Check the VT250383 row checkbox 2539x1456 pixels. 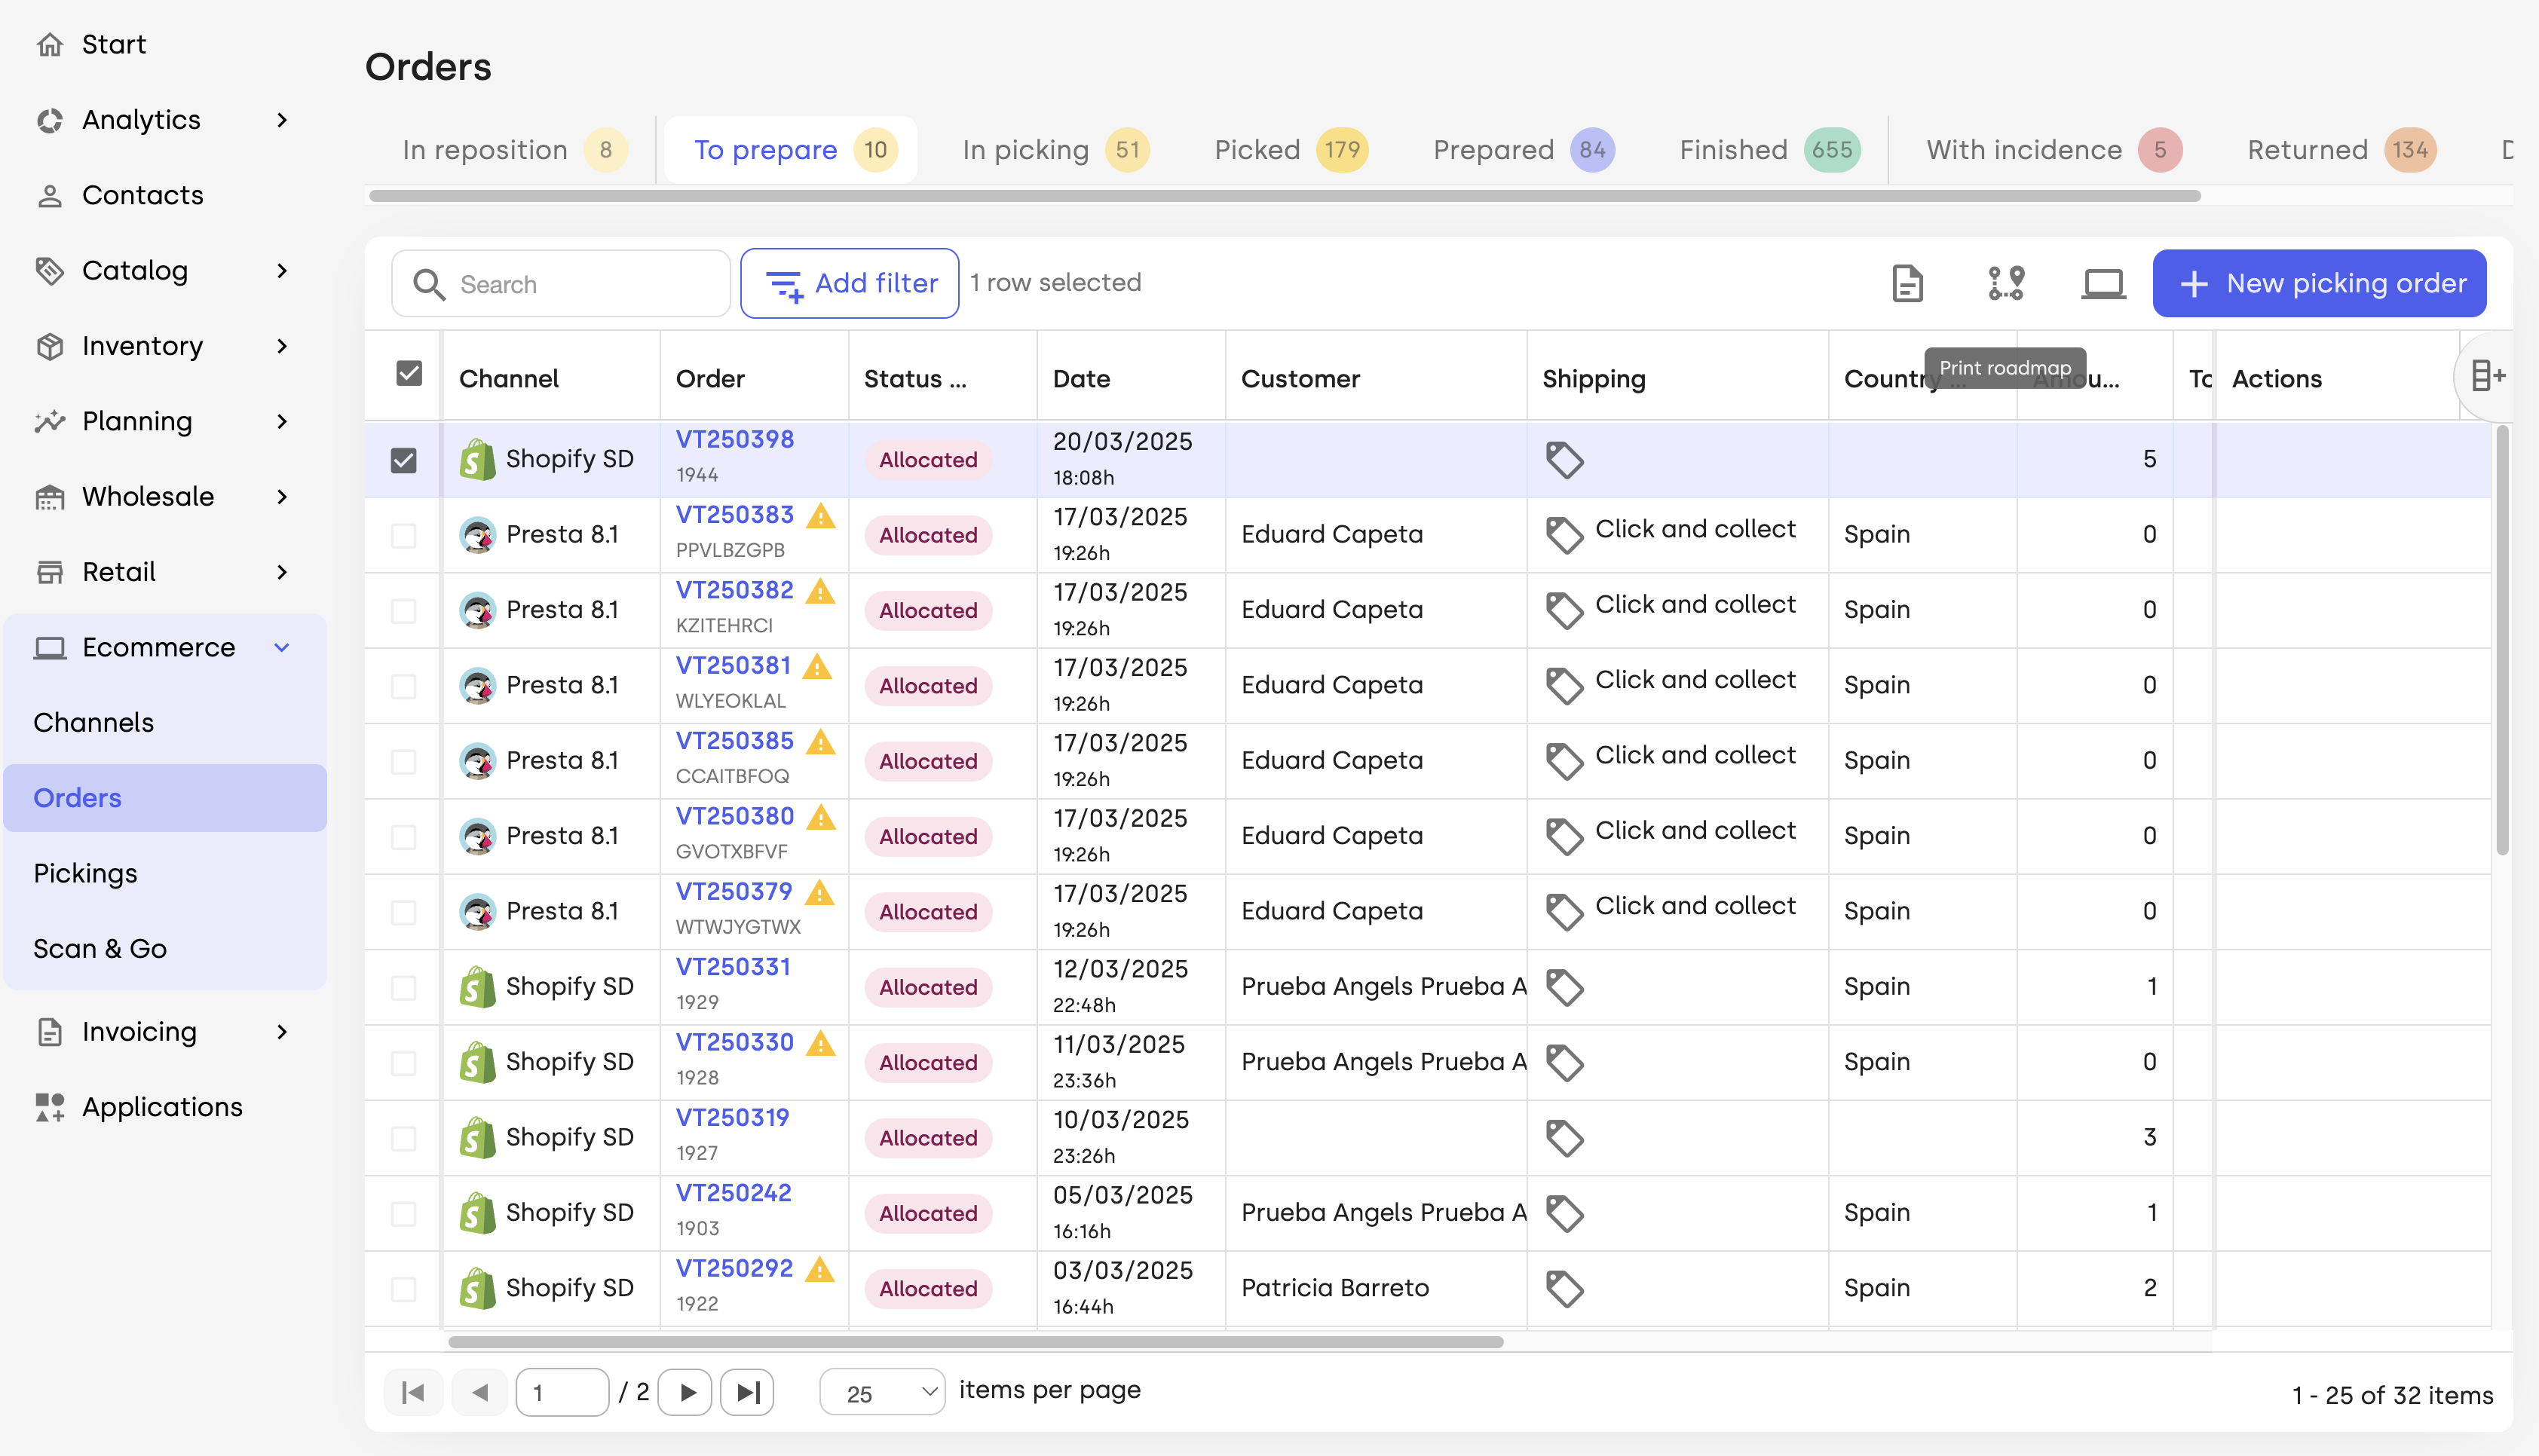pyautogui.click(x=404, y=535)
